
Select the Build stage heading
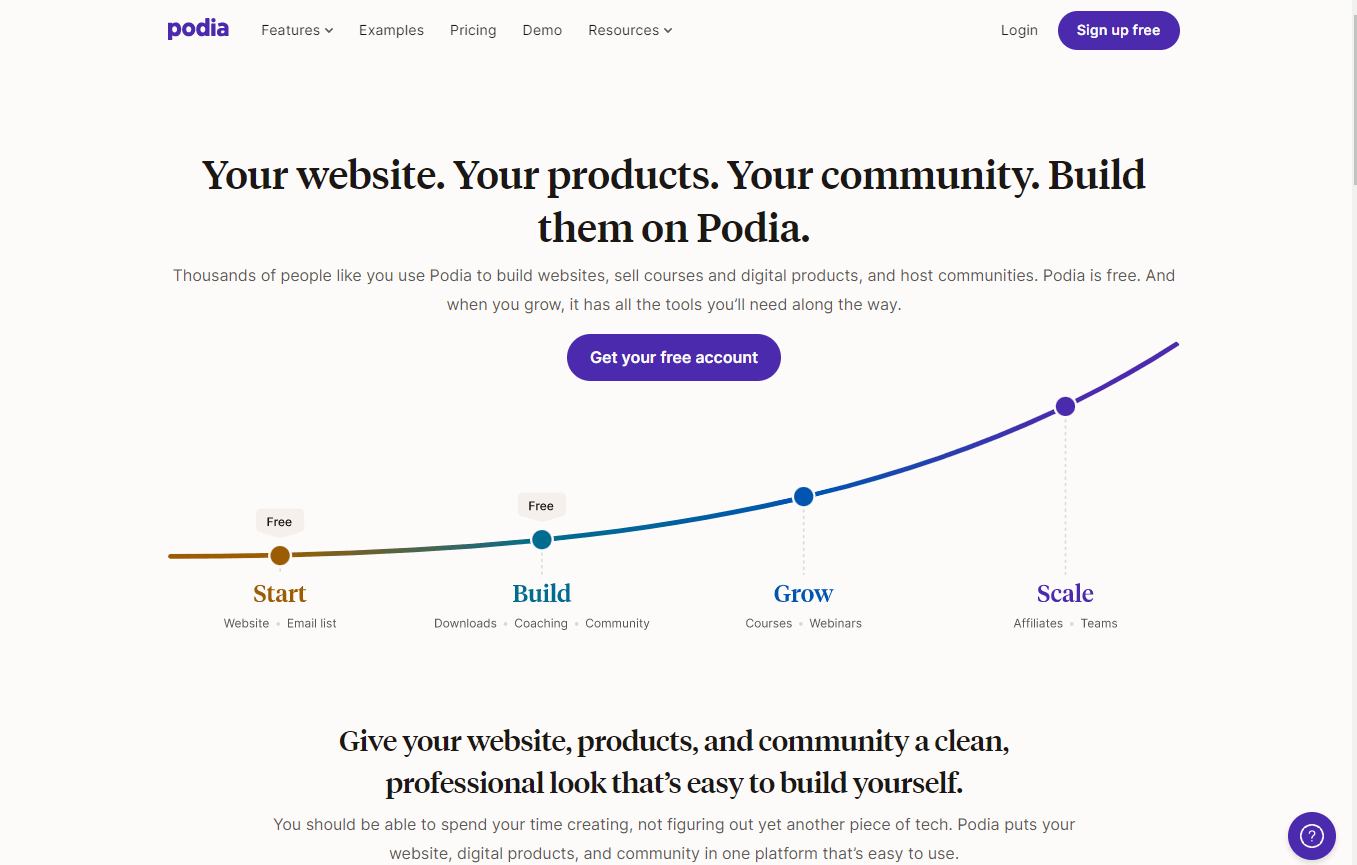tap(542, 593)
